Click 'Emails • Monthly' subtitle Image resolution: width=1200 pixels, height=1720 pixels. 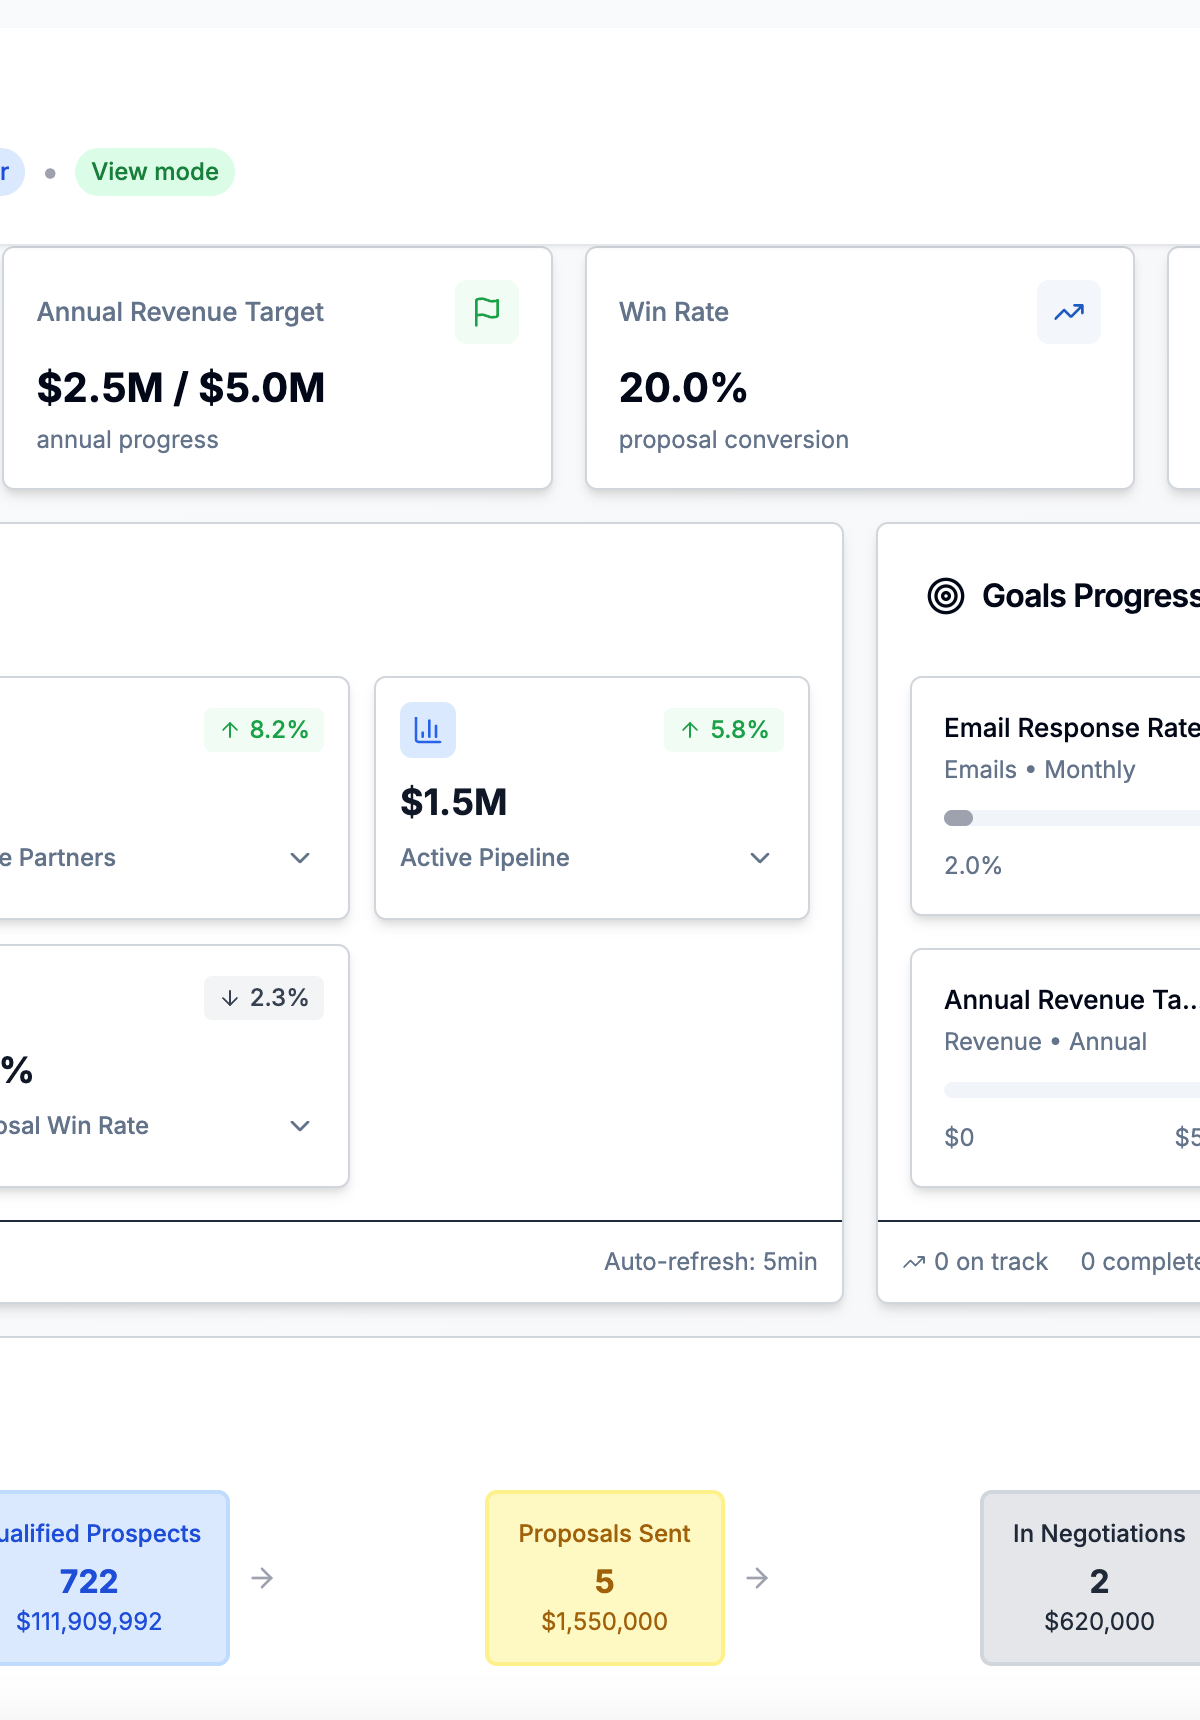click(x=1040, y=770)
